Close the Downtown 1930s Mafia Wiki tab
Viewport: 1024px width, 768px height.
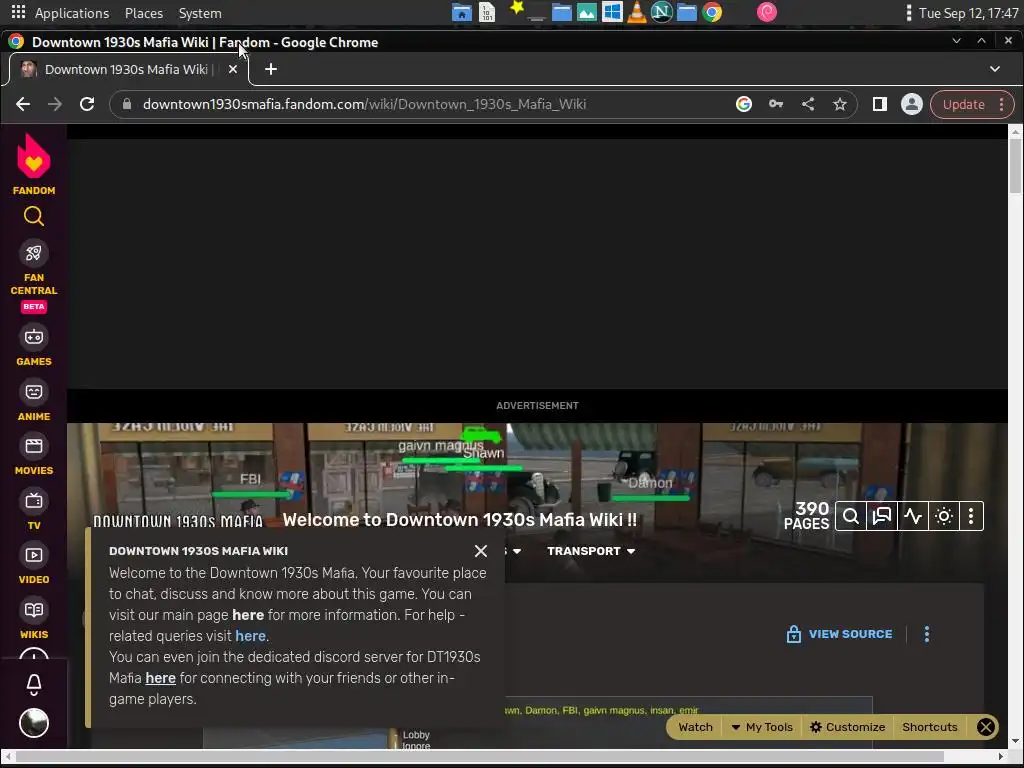232,69
